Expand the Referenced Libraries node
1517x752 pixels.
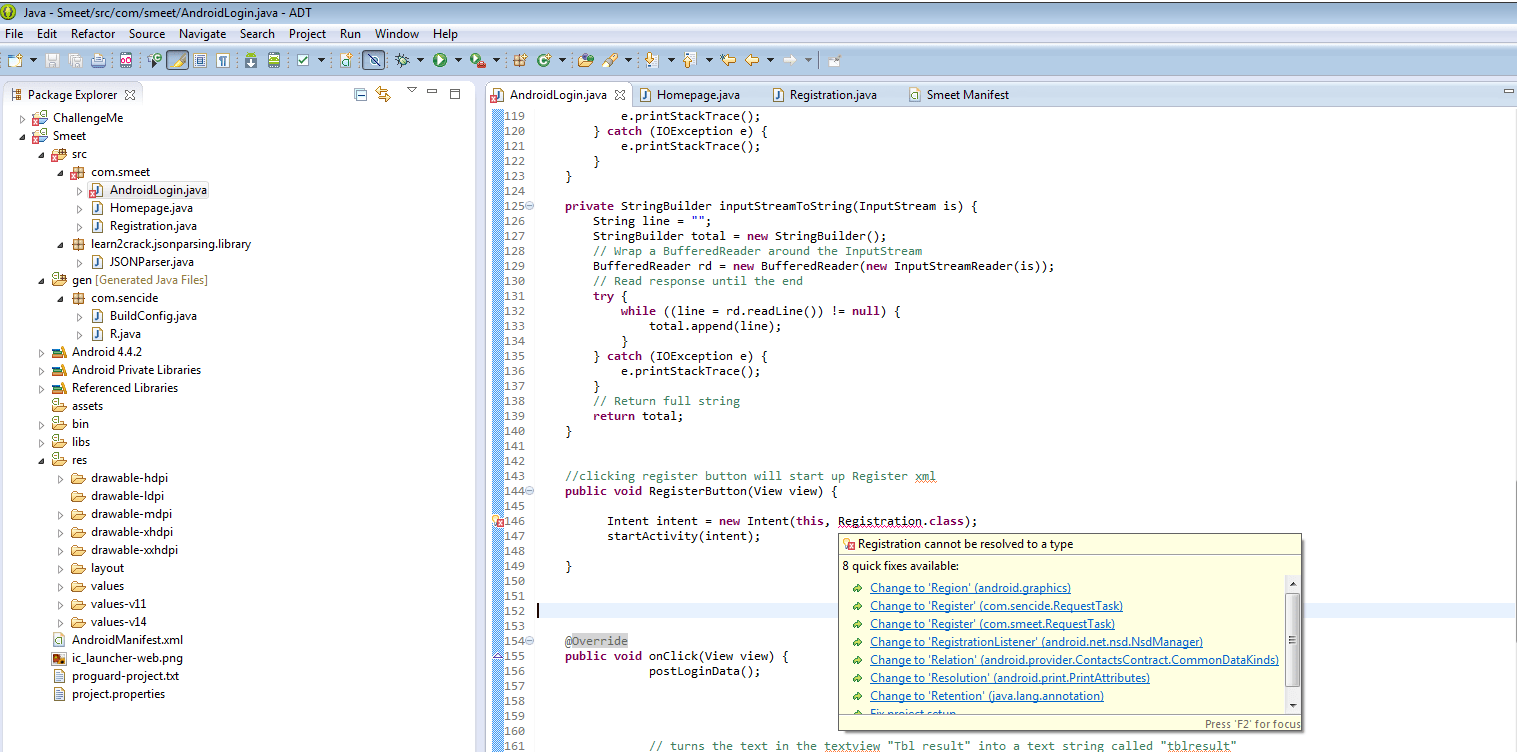coord(42,388)
